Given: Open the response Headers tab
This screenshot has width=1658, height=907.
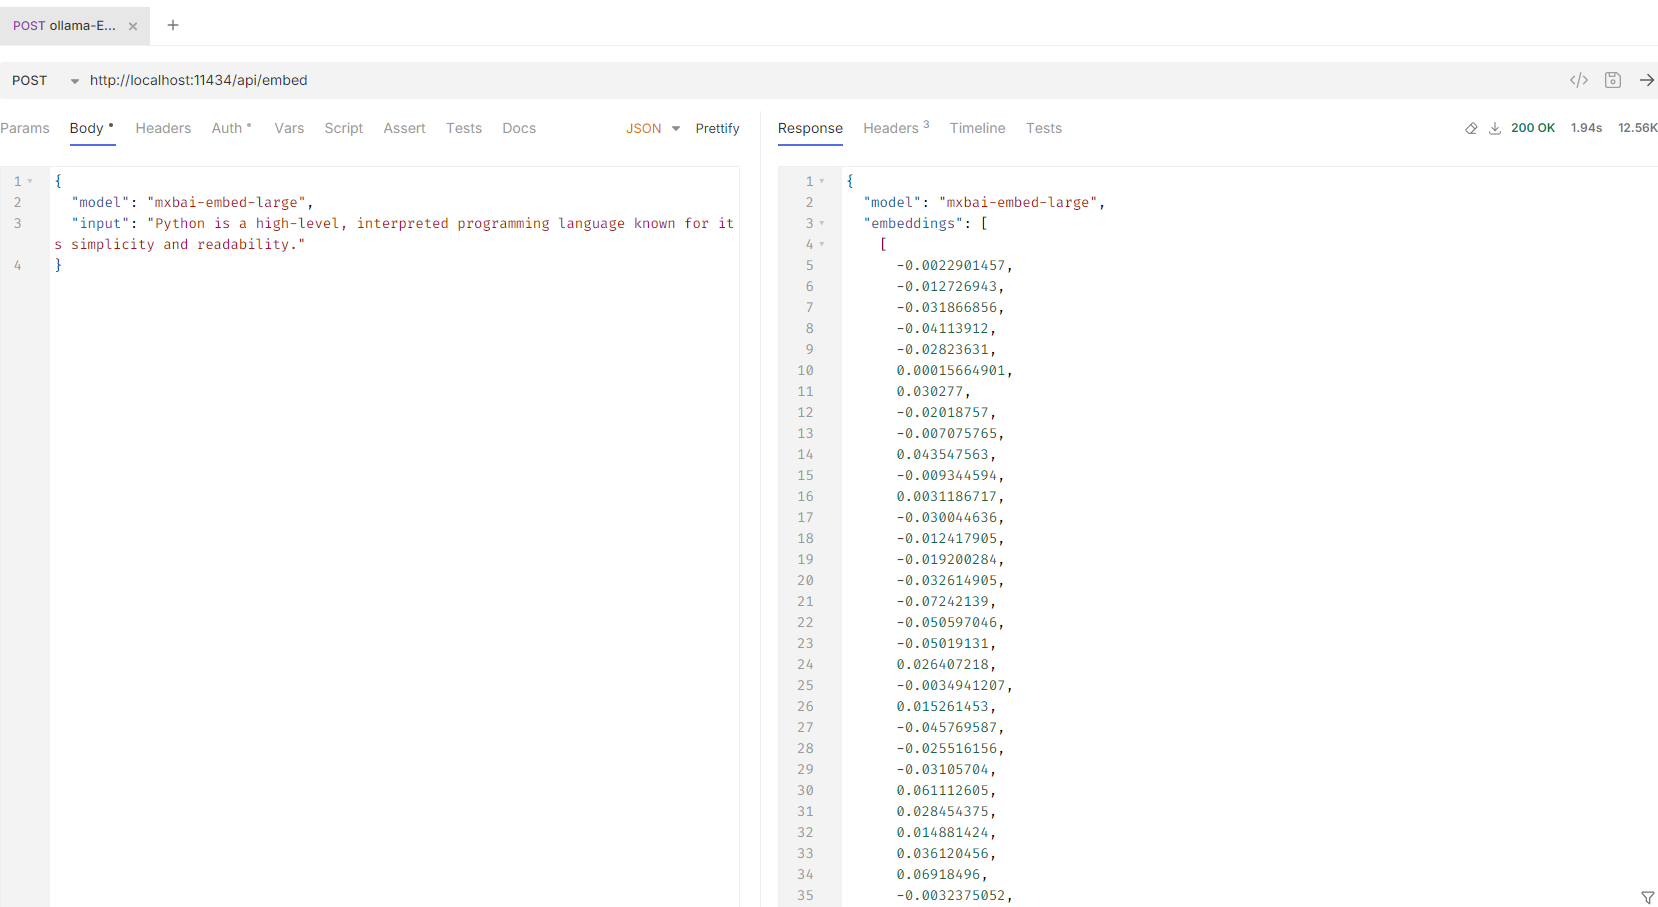Looking at the screenshot, I should 896,128.
